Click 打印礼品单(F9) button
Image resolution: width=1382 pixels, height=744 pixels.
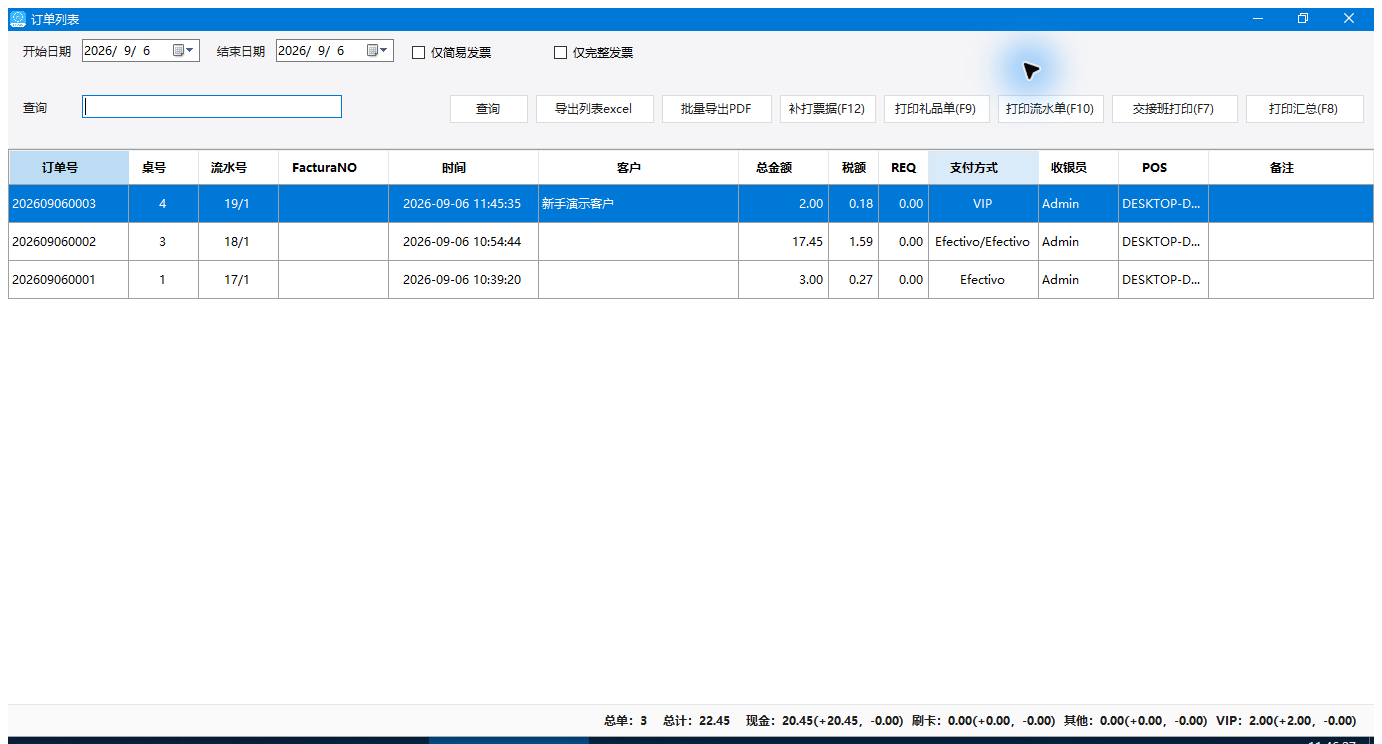pyautogui.click(x=936, y=109)
